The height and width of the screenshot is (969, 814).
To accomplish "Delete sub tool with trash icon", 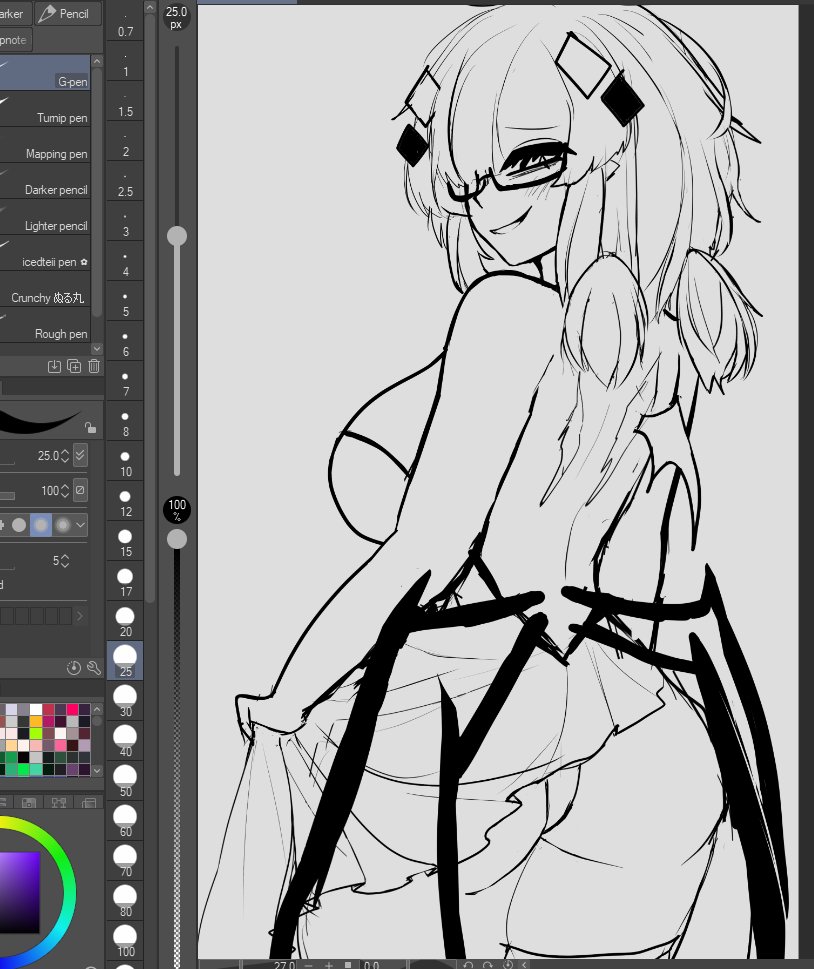I will click(x=94, y=366).
